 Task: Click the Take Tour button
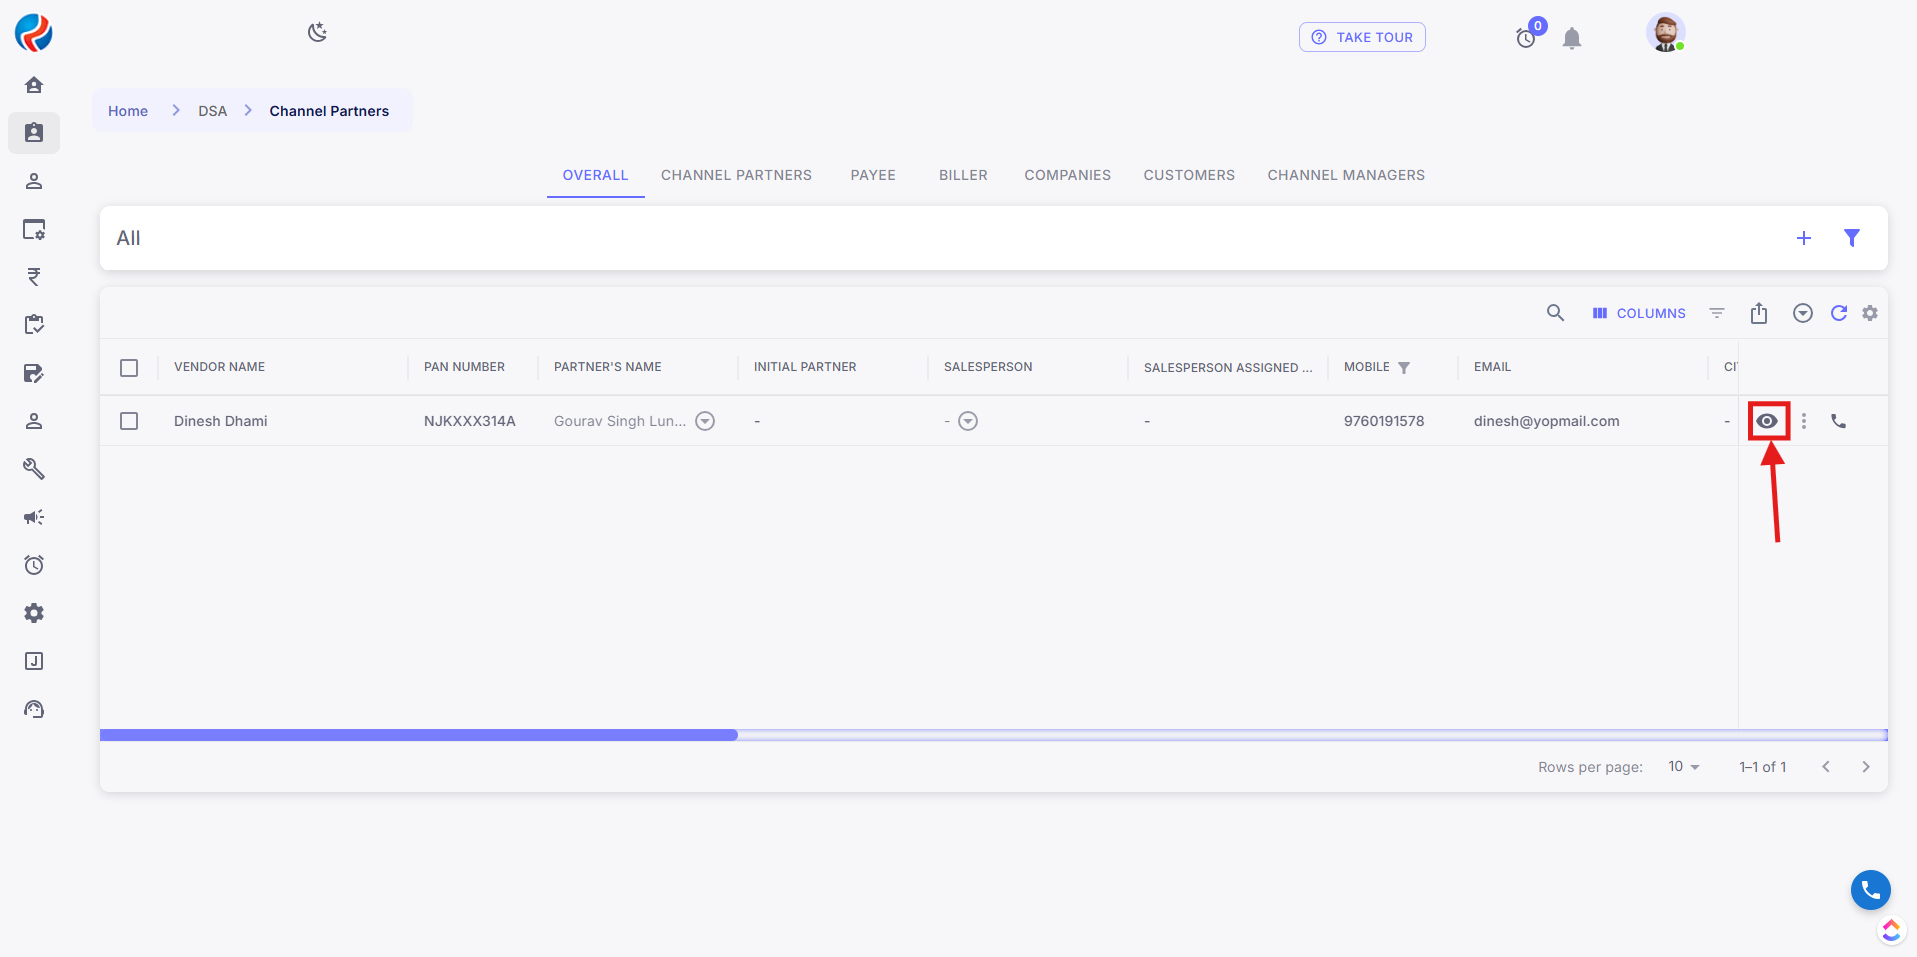(1361, 37)
